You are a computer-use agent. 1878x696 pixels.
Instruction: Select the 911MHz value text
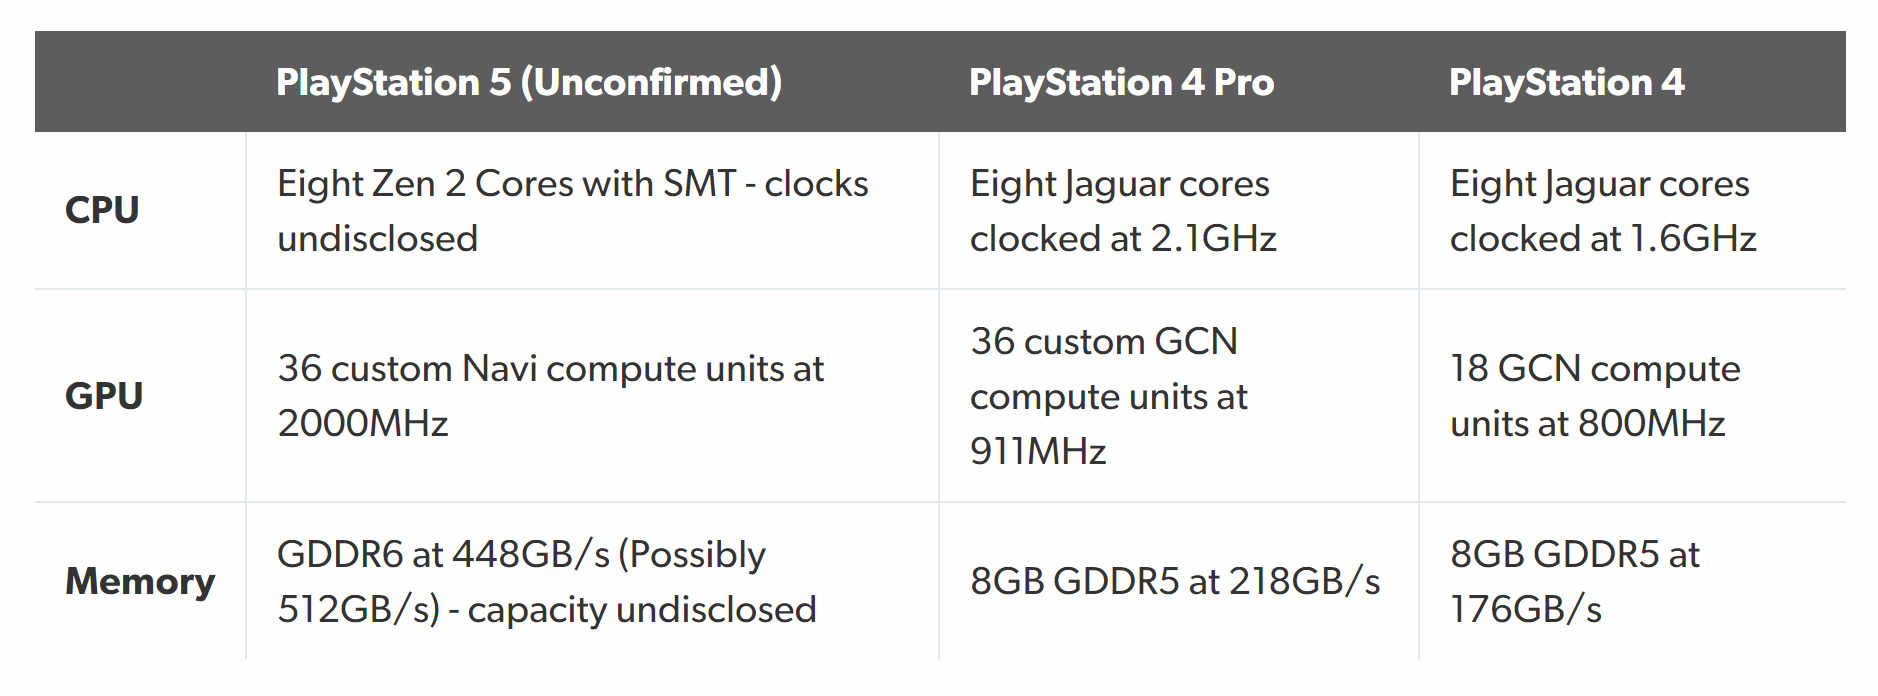tap(1038, 452)
